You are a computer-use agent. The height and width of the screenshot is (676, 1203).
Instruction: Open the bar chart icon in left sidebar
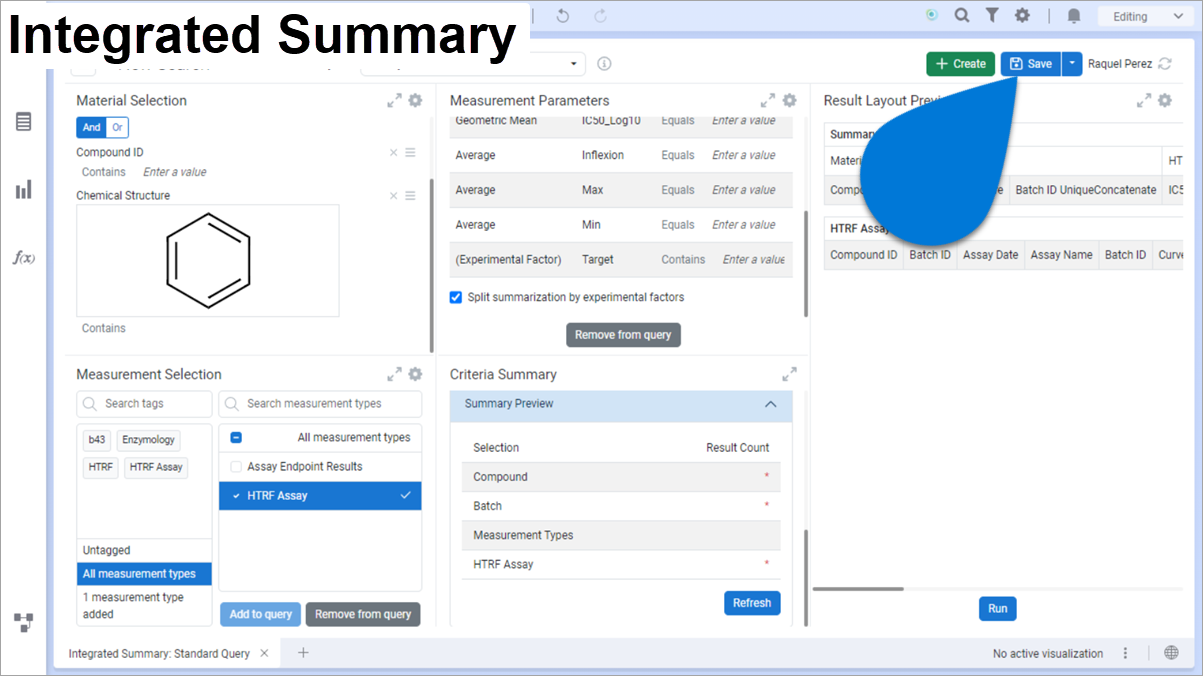tap(24, 189)
